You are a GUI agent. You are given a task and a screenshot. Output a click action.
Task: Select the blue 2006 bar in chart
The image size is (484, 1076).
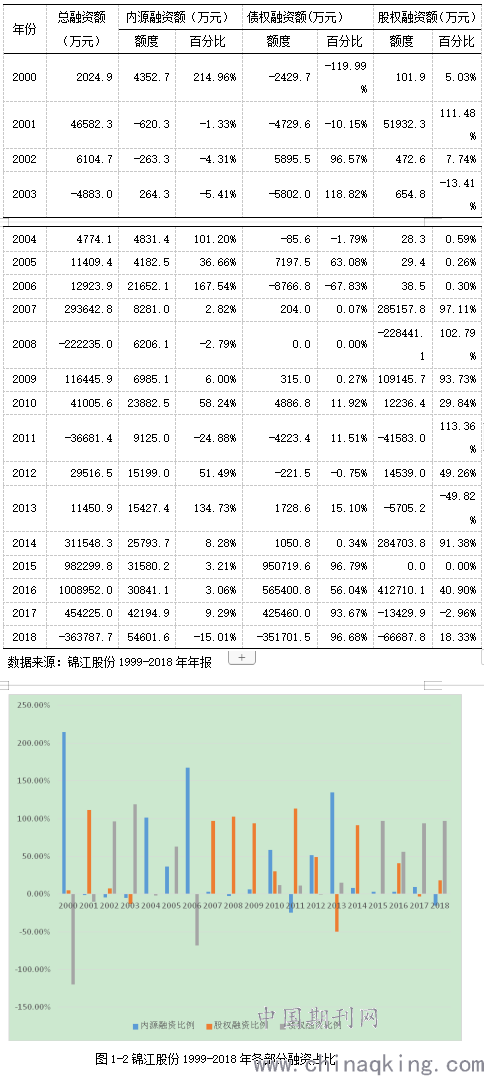click(x=188, y=830)
